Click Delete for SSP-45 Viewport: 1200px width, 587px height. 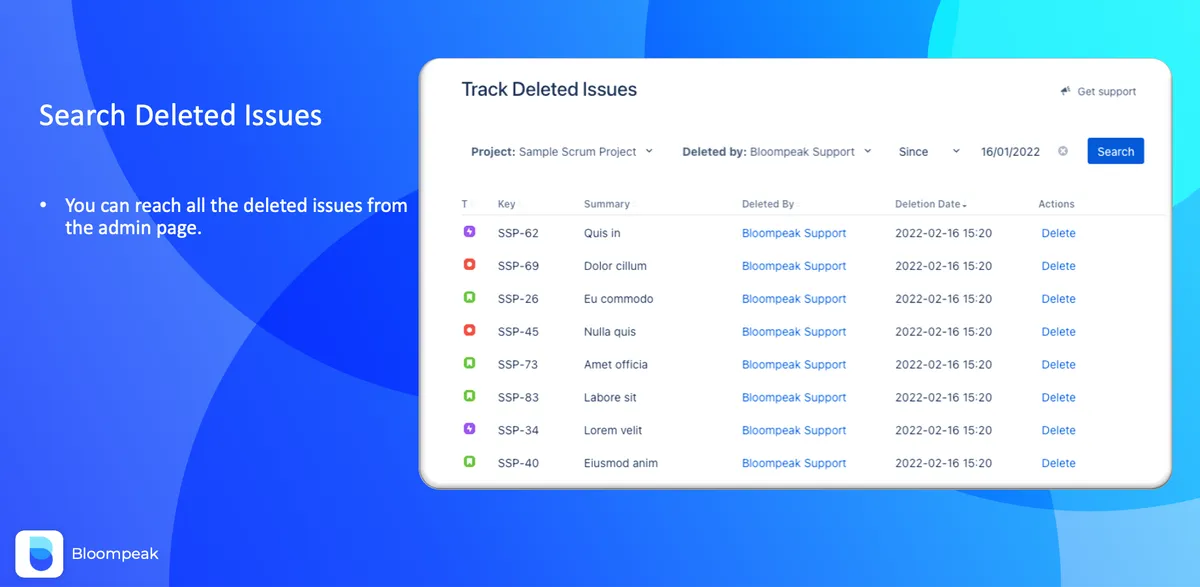click(1058, 332)
